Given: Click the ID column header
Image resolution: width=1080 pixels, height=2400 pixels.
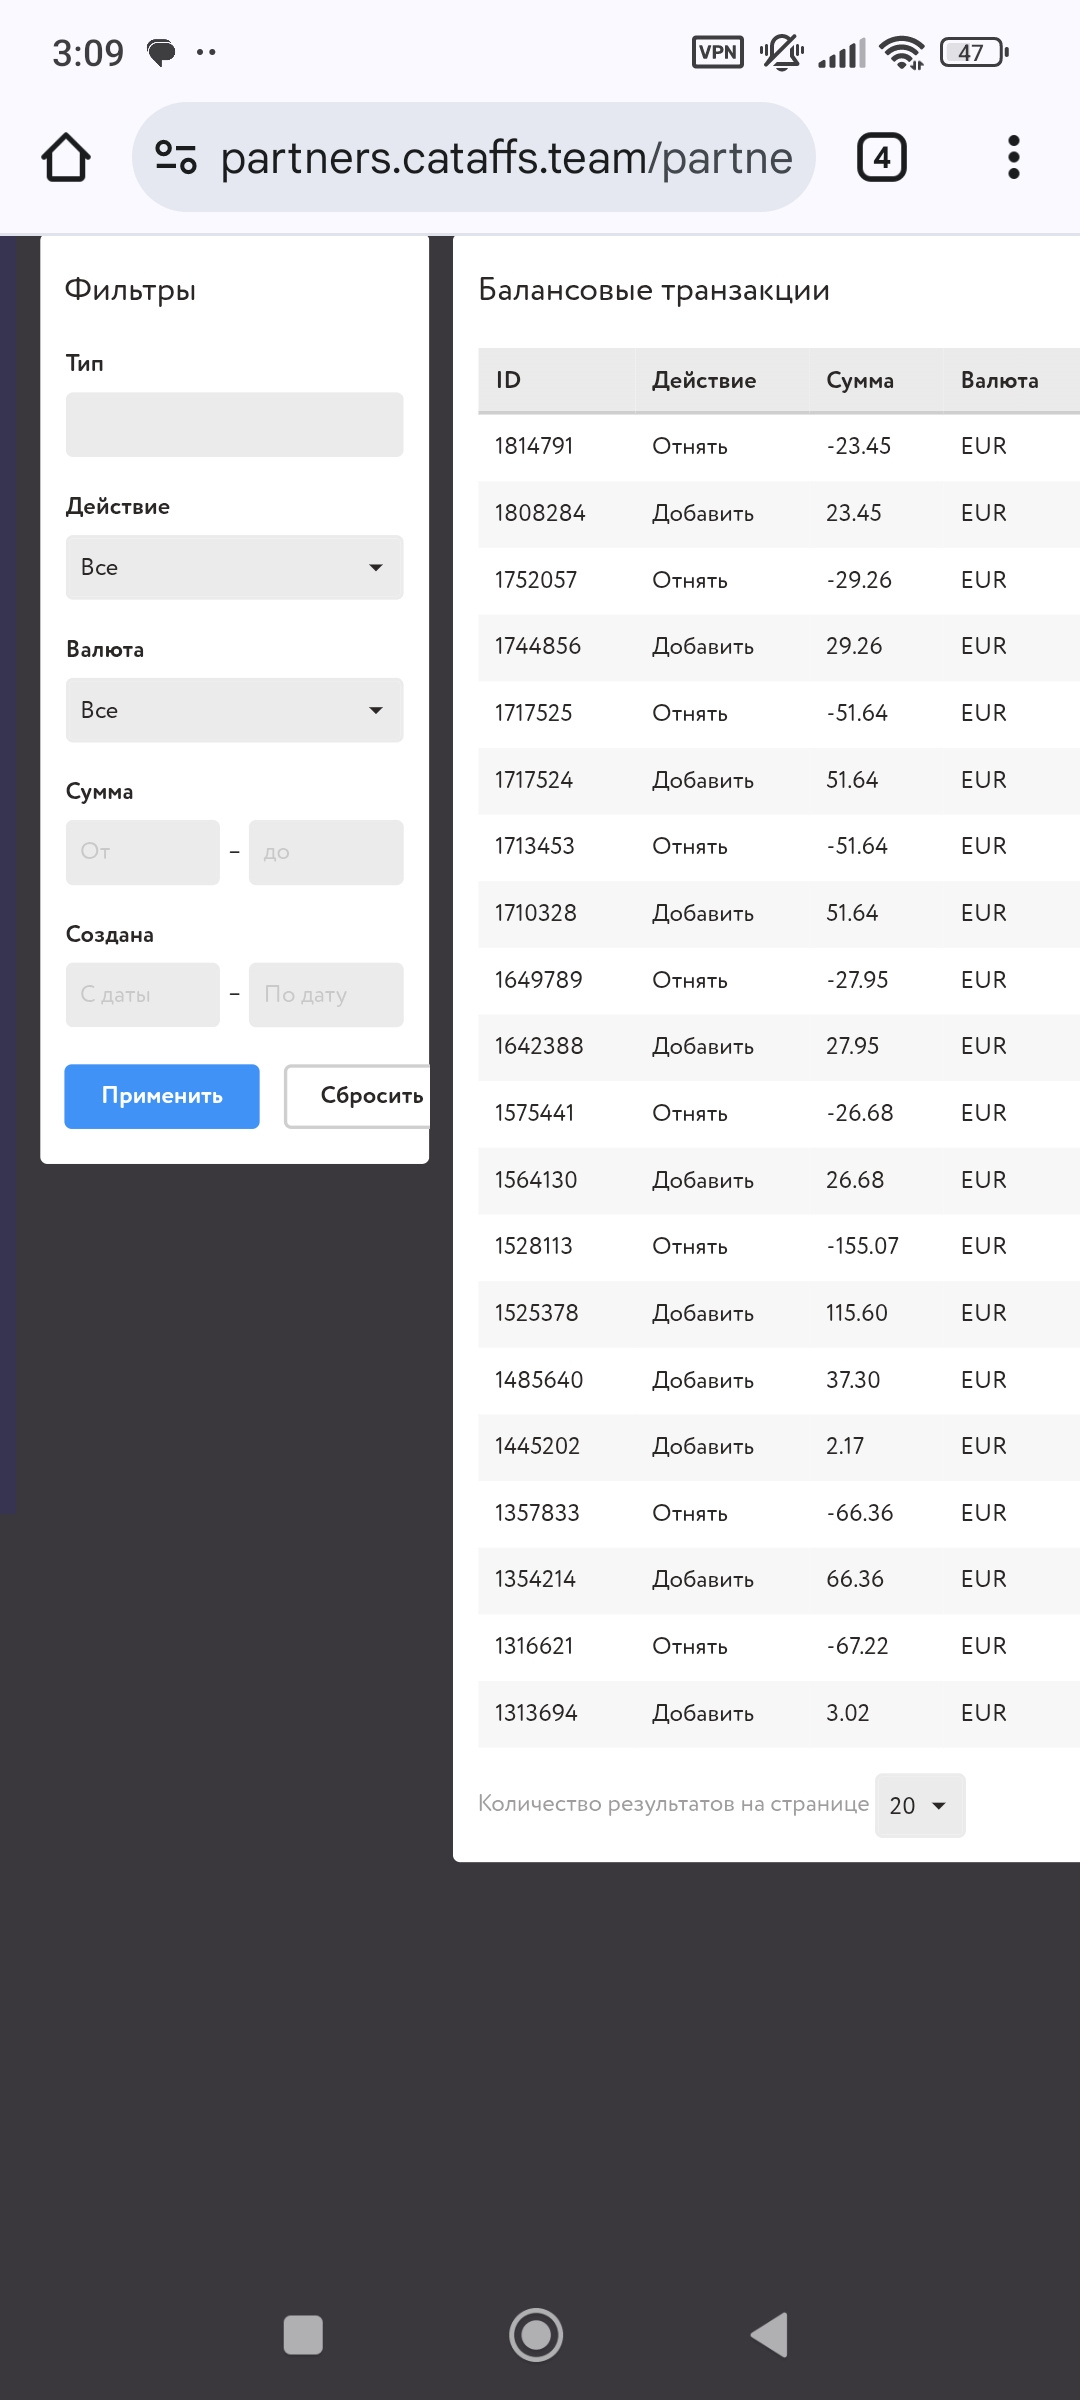Looking at the screenshot, I should [x=508, y=380].
